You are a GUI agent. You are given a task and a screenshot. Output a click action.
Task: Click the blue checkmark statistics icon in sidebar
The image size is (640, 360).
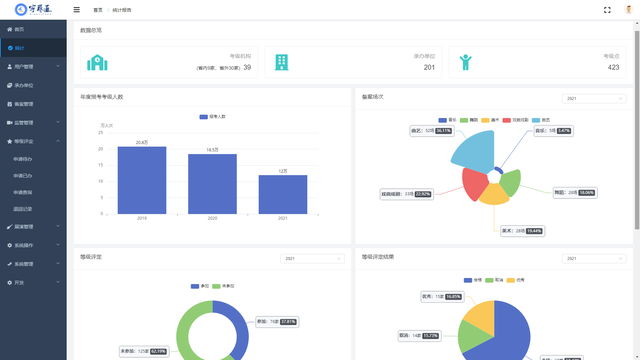click(10, 48)
